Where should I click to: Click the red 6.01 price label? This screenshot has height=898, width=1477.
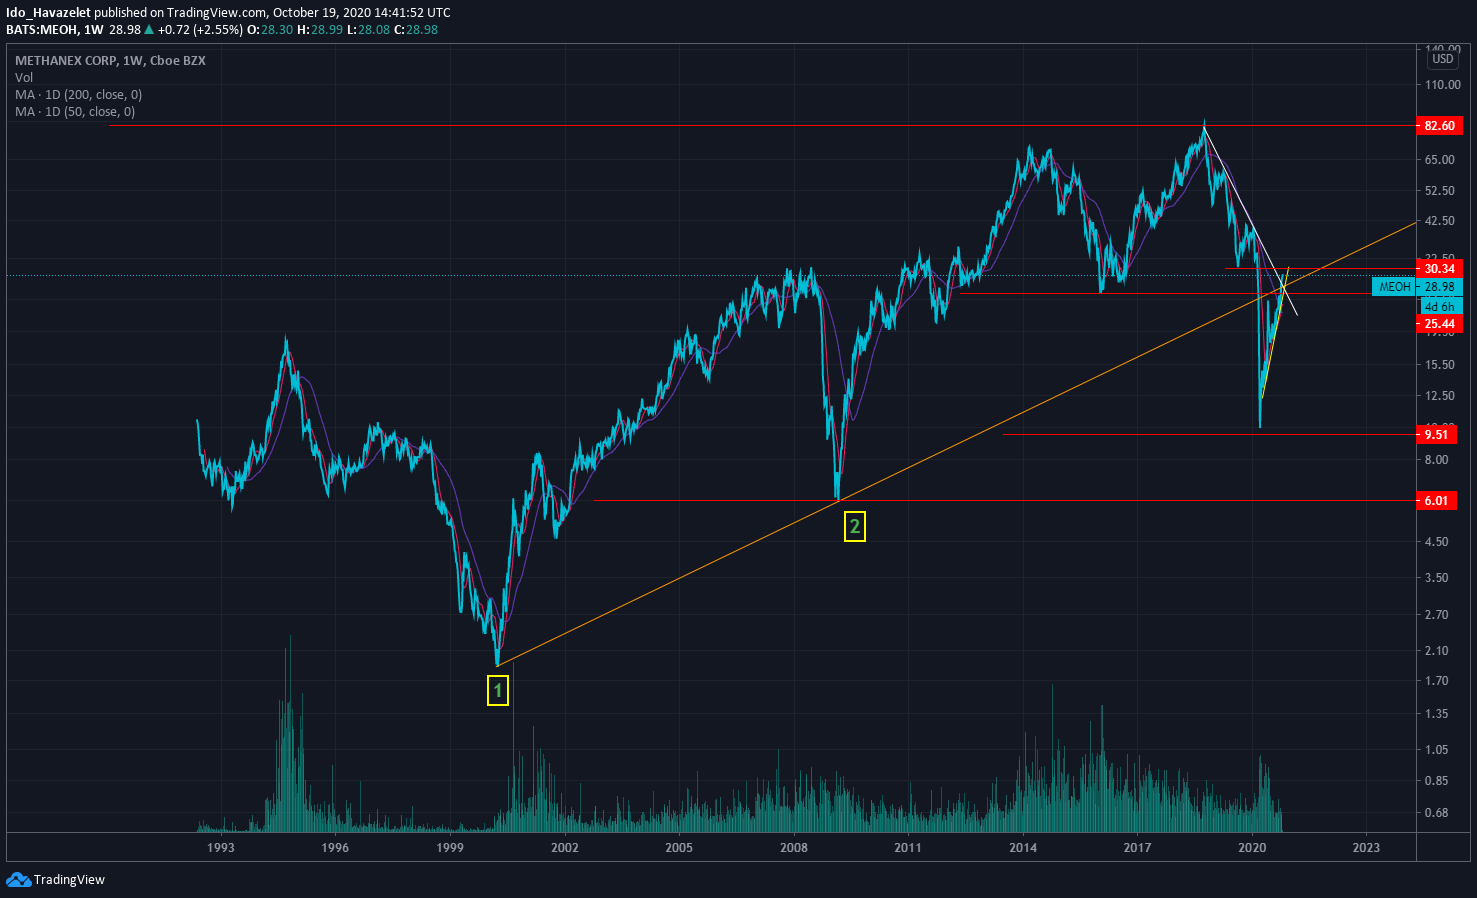pyautogui.click(x=1436, y=501)
